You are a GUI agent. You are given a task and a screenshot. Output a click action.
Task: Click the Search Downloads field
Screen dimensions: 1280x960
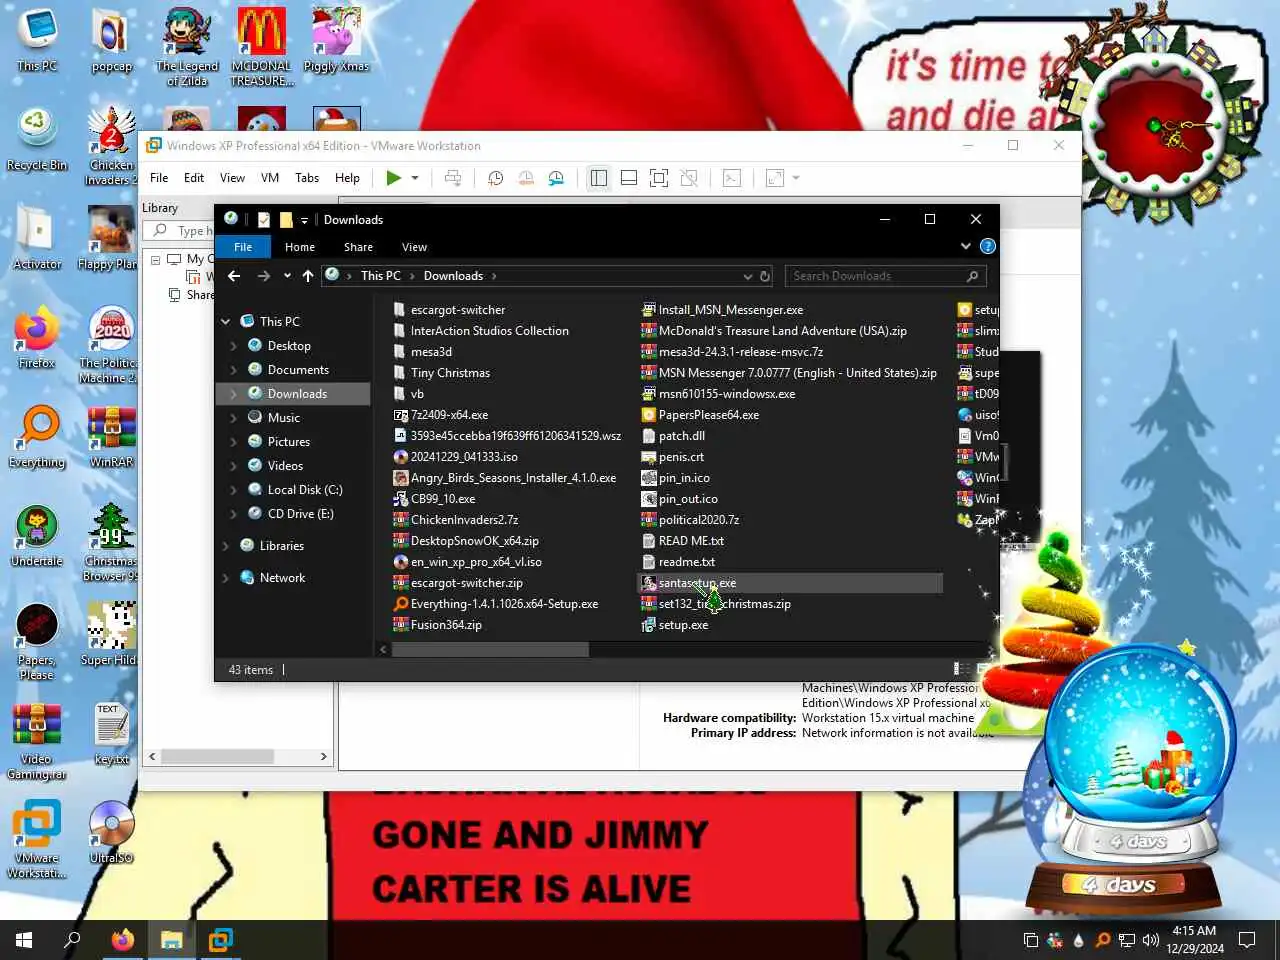pos(885,276)
